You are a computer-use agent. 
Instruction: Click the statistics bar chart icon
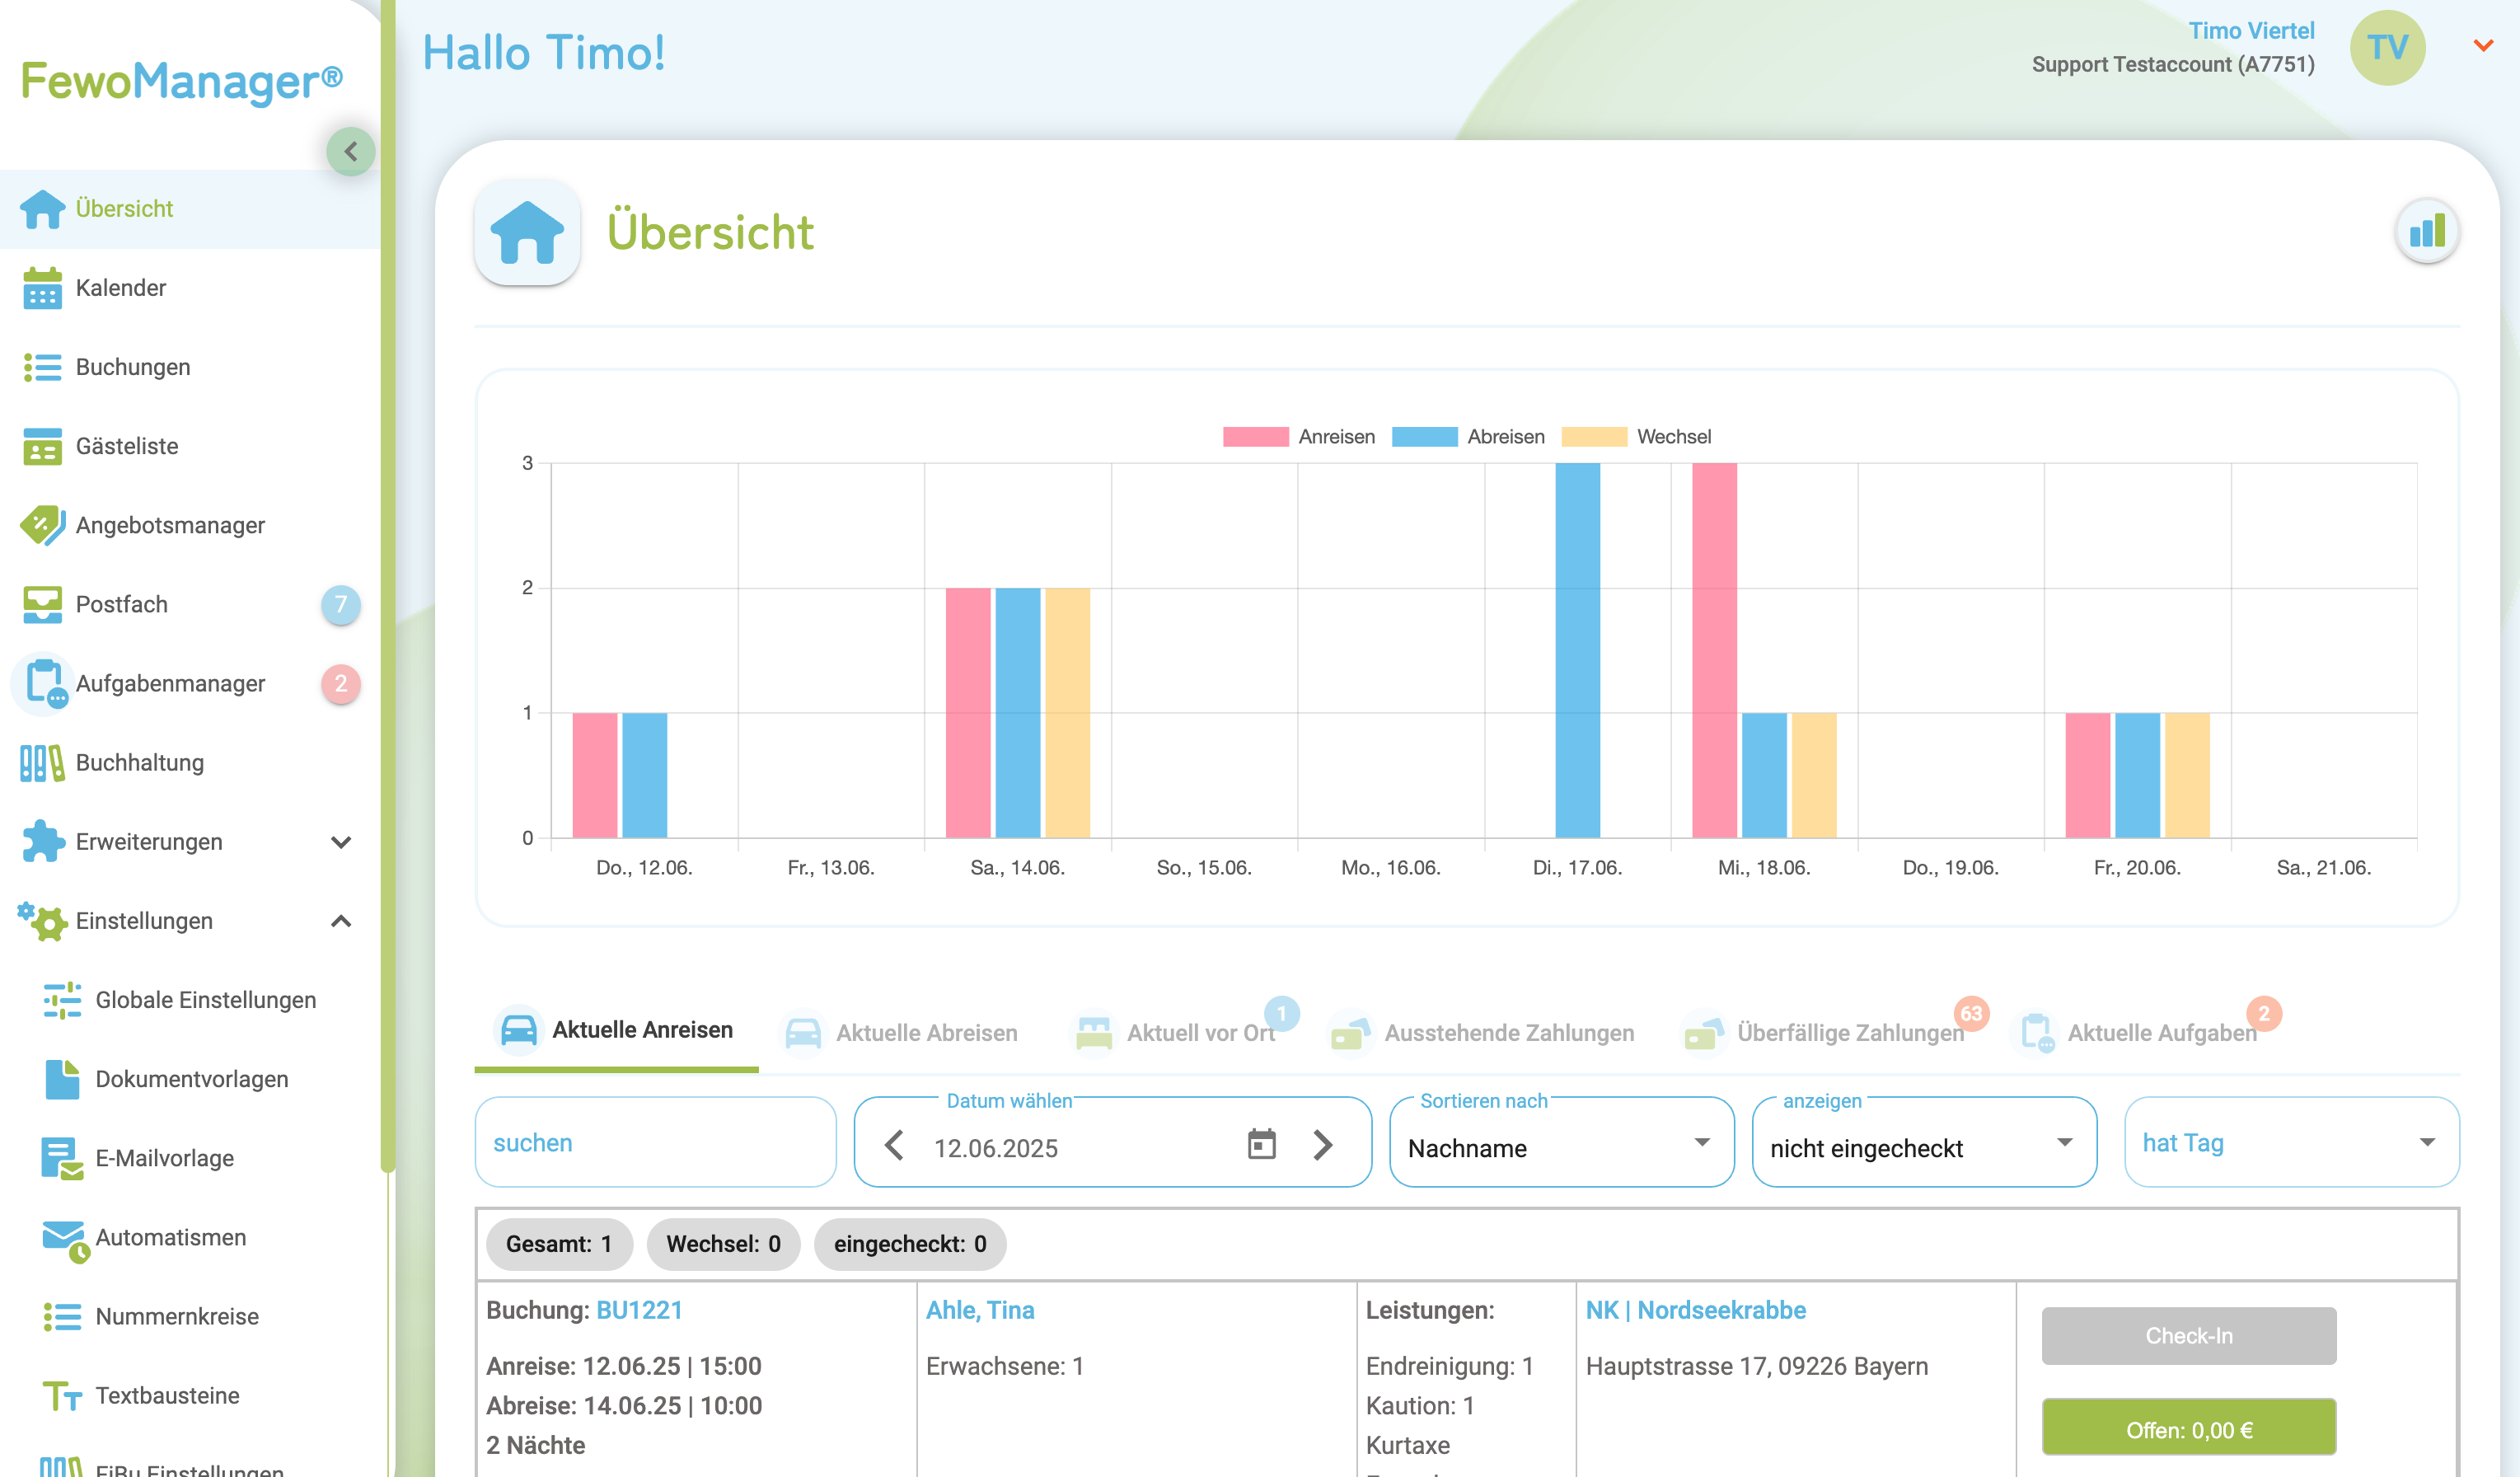click(x=2426, y=232)
